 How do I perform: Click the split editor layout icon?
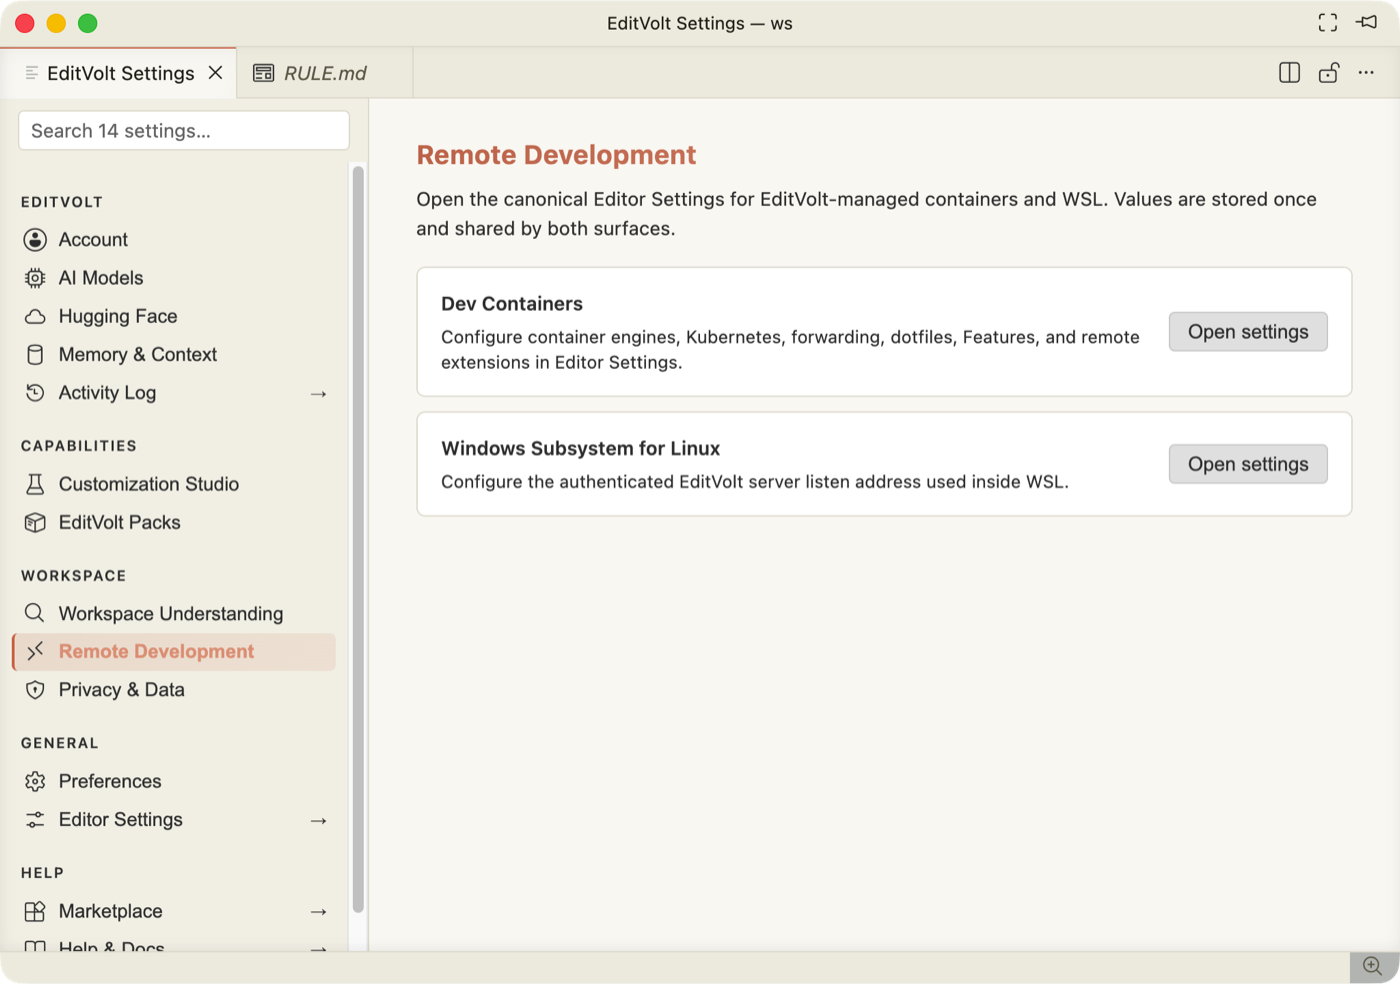(x=1290, y=73)
